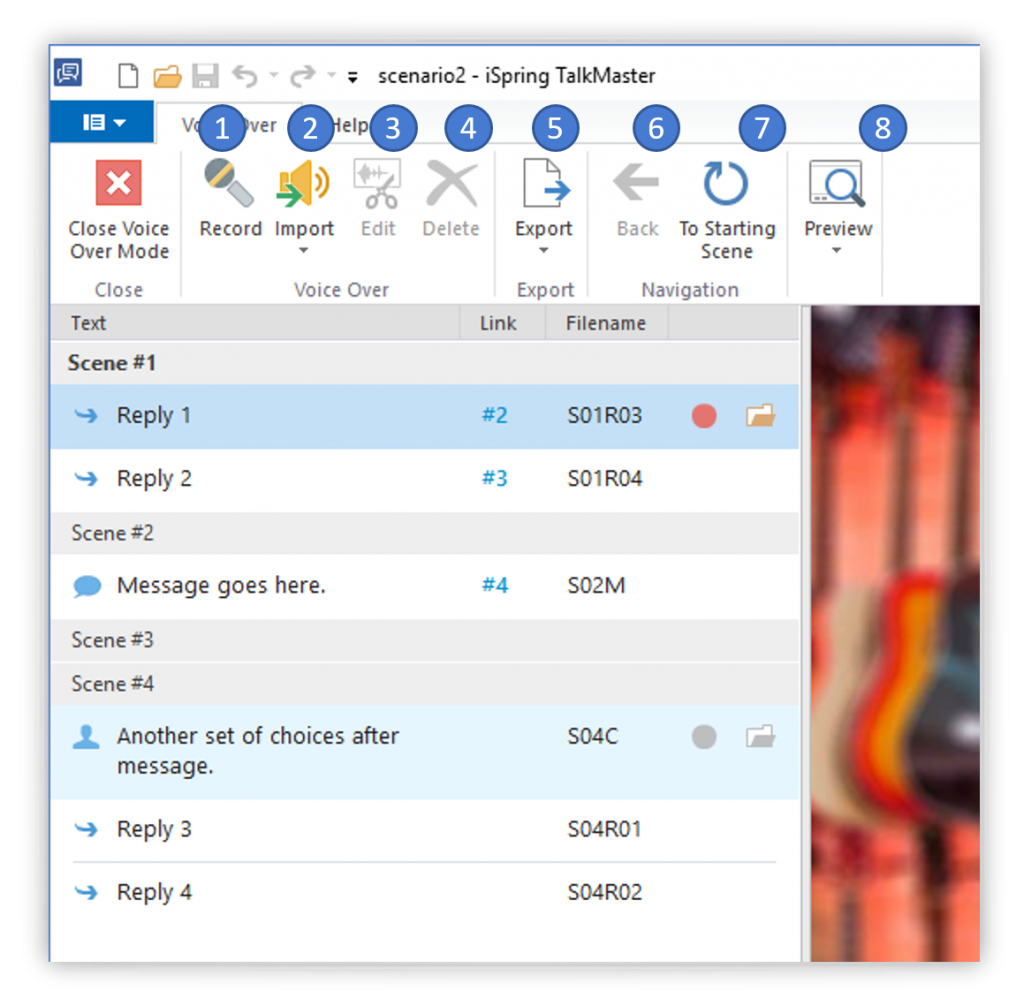The height and width of the screenshot is (1006, 1024).
Task: Click the Preview magnifier icon
Action: pos(837,184)
